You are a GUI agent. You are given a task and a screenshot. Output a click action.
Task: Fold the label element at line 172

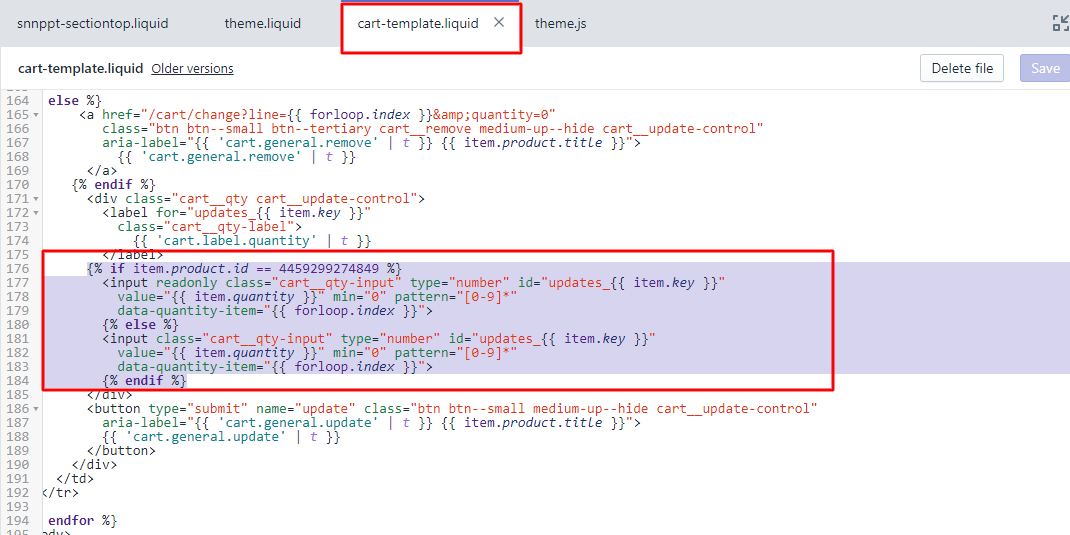pyautogui.click(x=37, y=213)
